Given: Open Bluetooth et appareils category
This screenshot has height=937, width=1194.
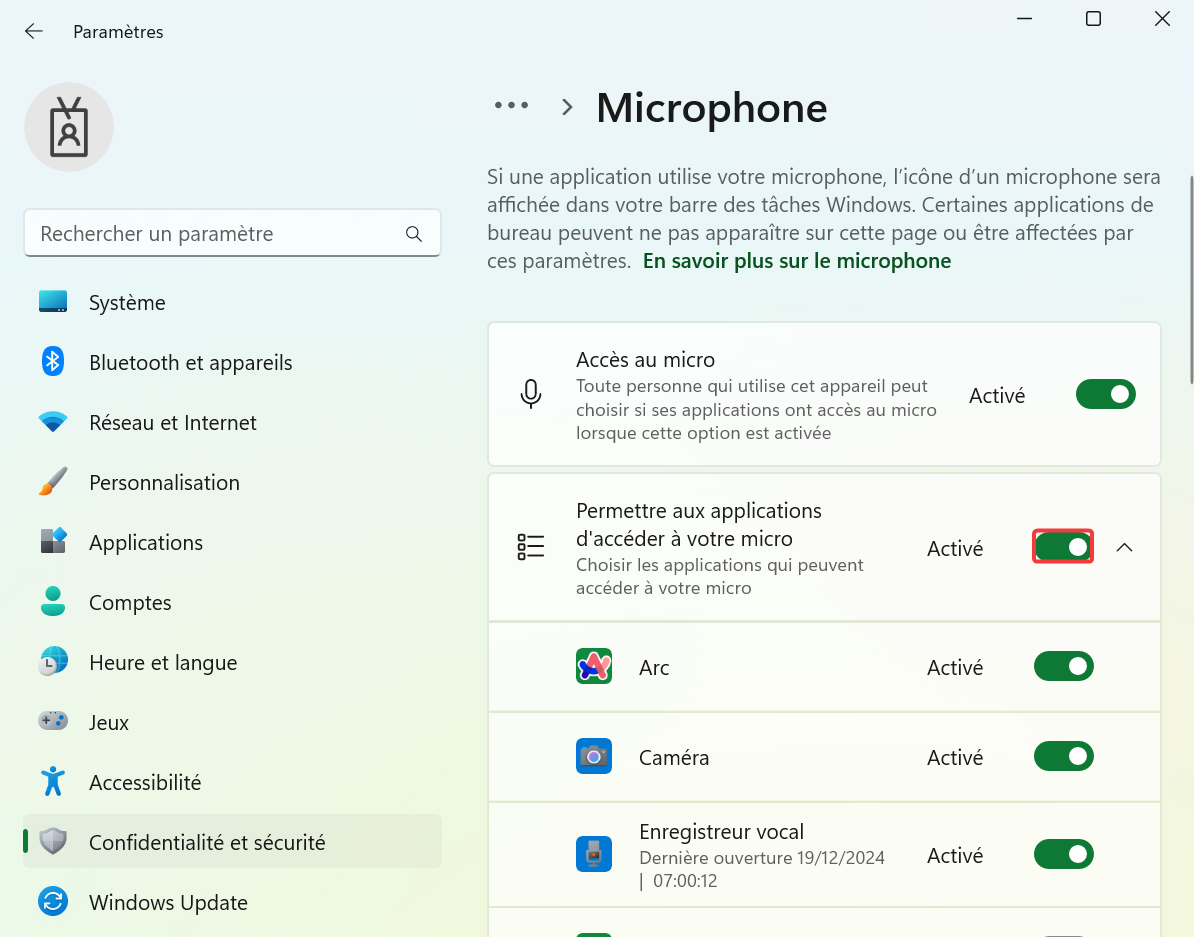Looking at the screenshot, I should pyautogui.click(x=232, y=363).
